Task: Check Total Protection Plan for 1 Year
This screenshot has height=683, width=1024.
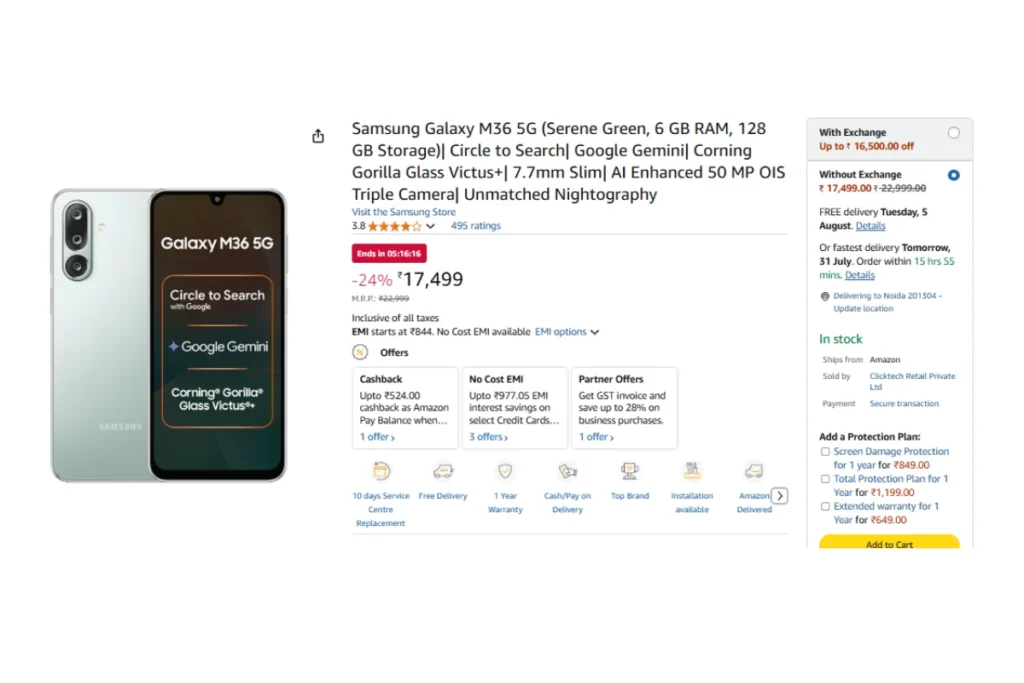Action: [825, 479]
